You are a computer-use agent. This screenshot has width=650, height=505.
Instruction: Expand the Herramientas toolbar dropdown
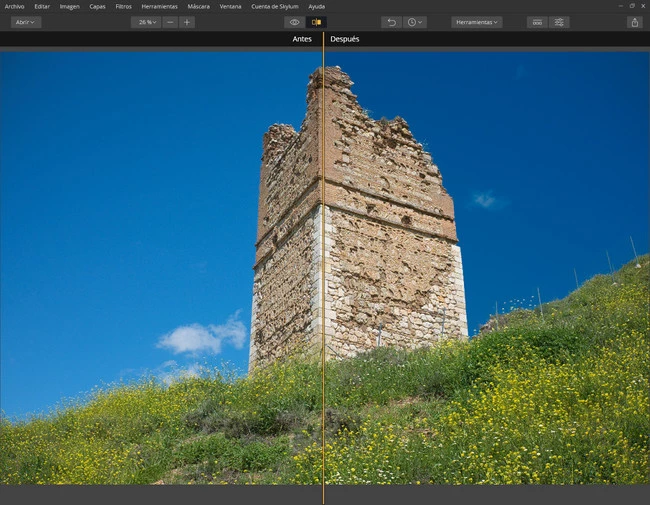click(x=476, y=22)
